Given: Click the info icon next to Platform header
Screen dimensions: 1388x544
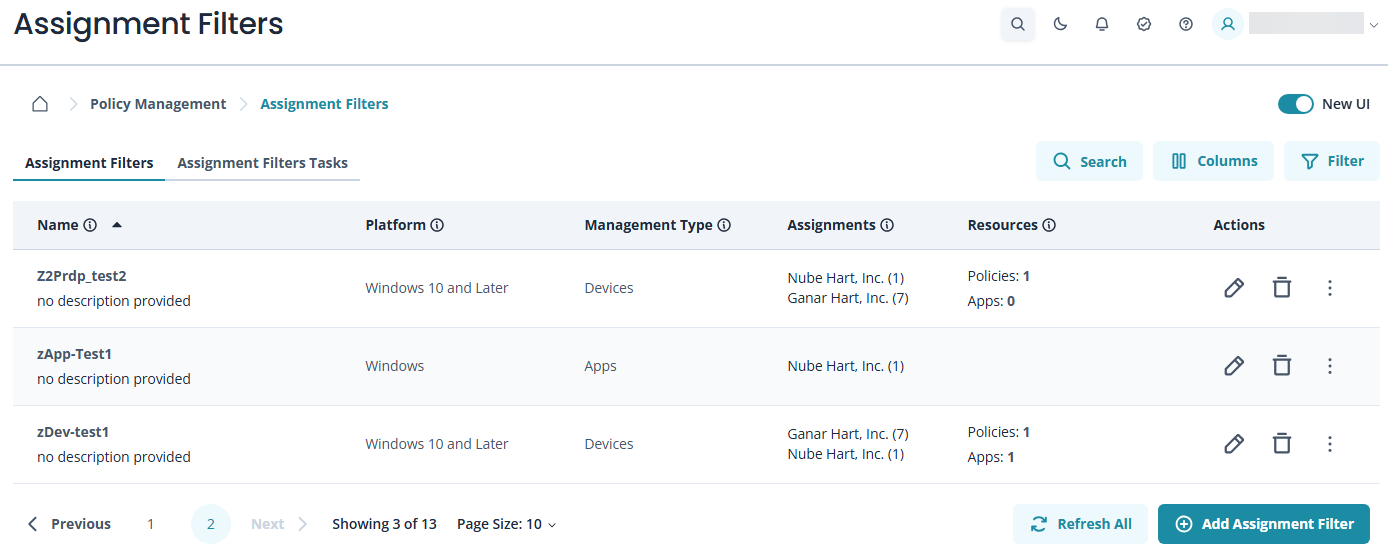Looking at the screenshot, I should click(437, 226).
